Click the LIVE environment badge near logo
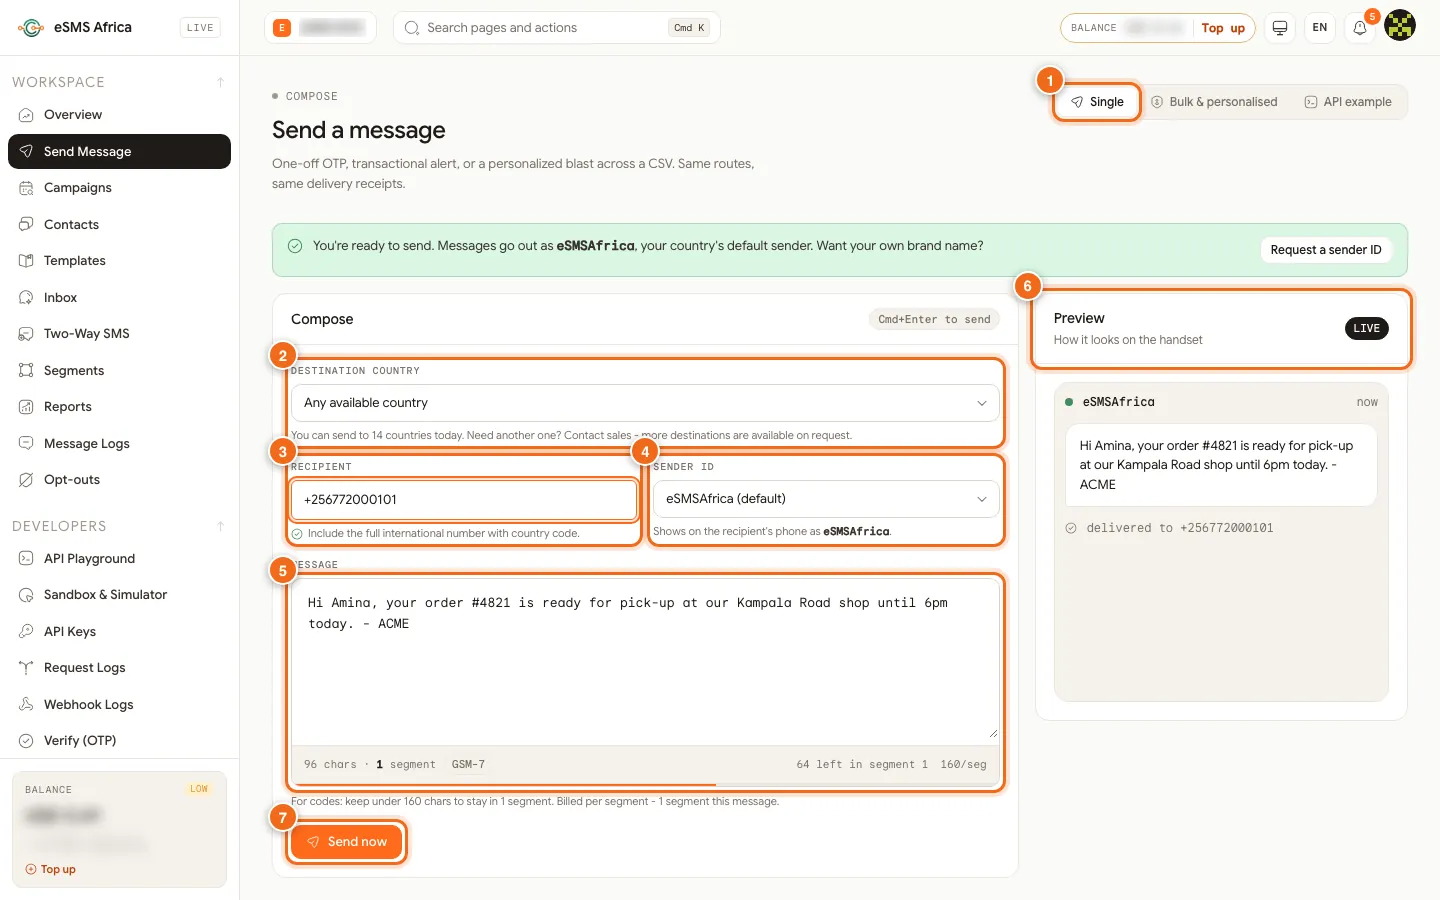Viewport: 1440px width, 900px height. [x=200, y=28]
